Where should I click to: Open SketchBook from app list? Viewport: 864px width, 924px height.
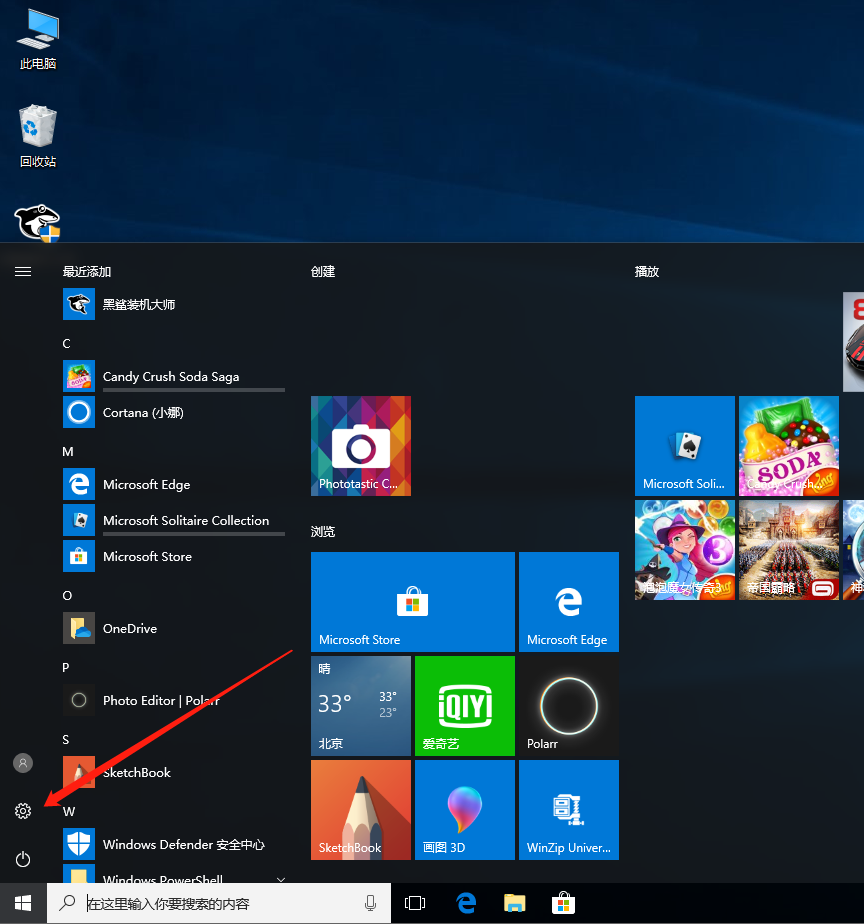point(174,772)
